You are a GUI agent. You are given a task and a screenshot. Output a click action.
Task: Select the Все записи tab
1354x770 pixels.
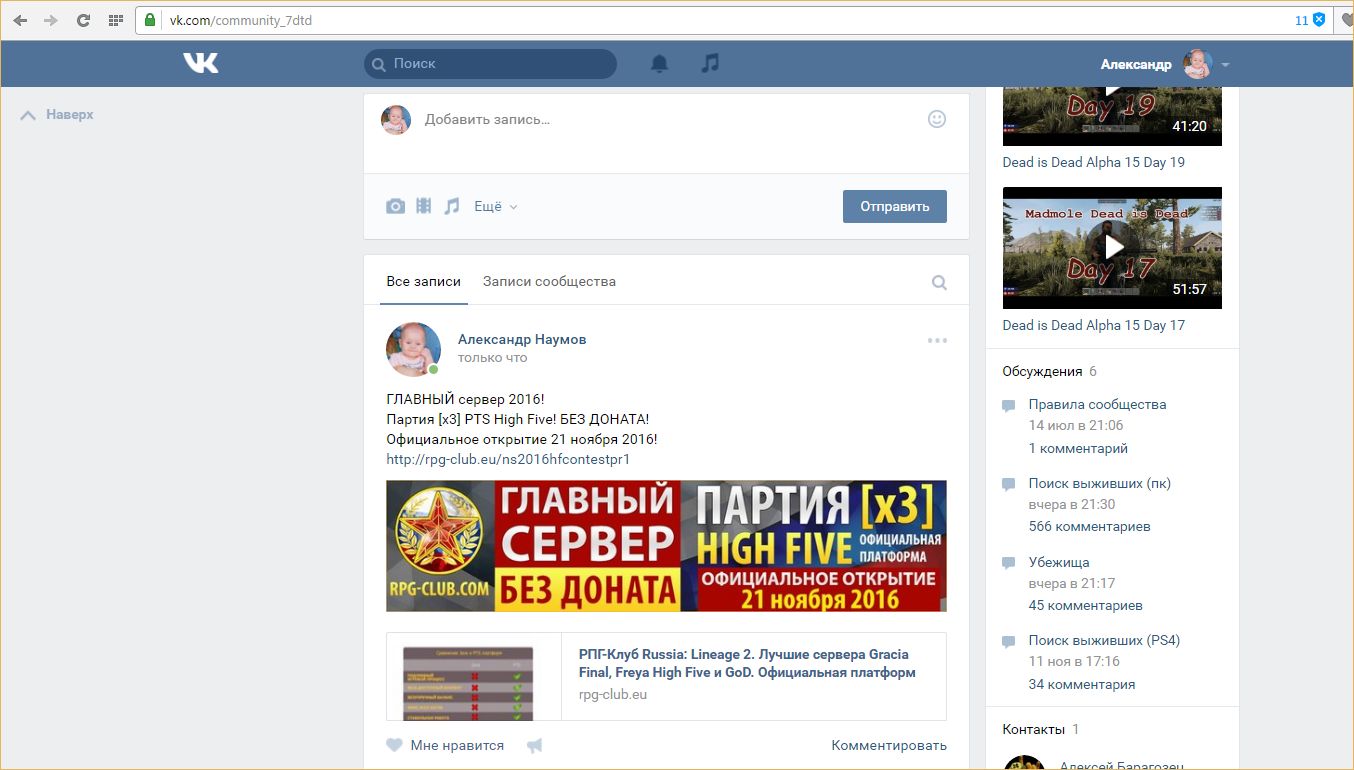(x=423, y=281)
